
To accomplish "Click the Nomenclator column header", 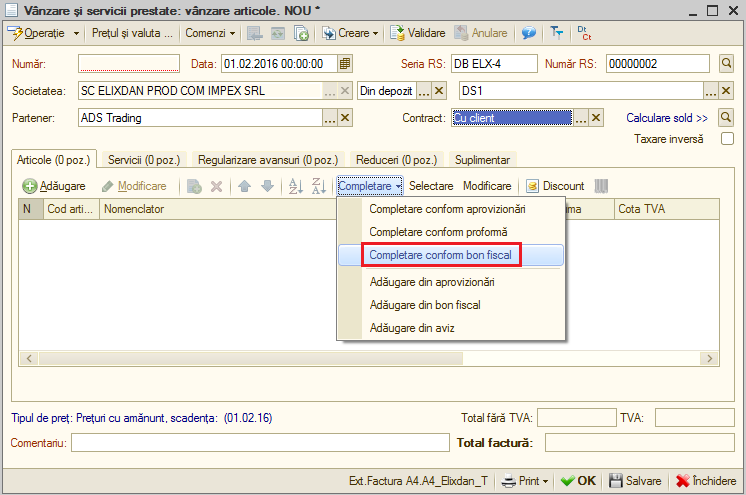I will [x=218, y=209].
